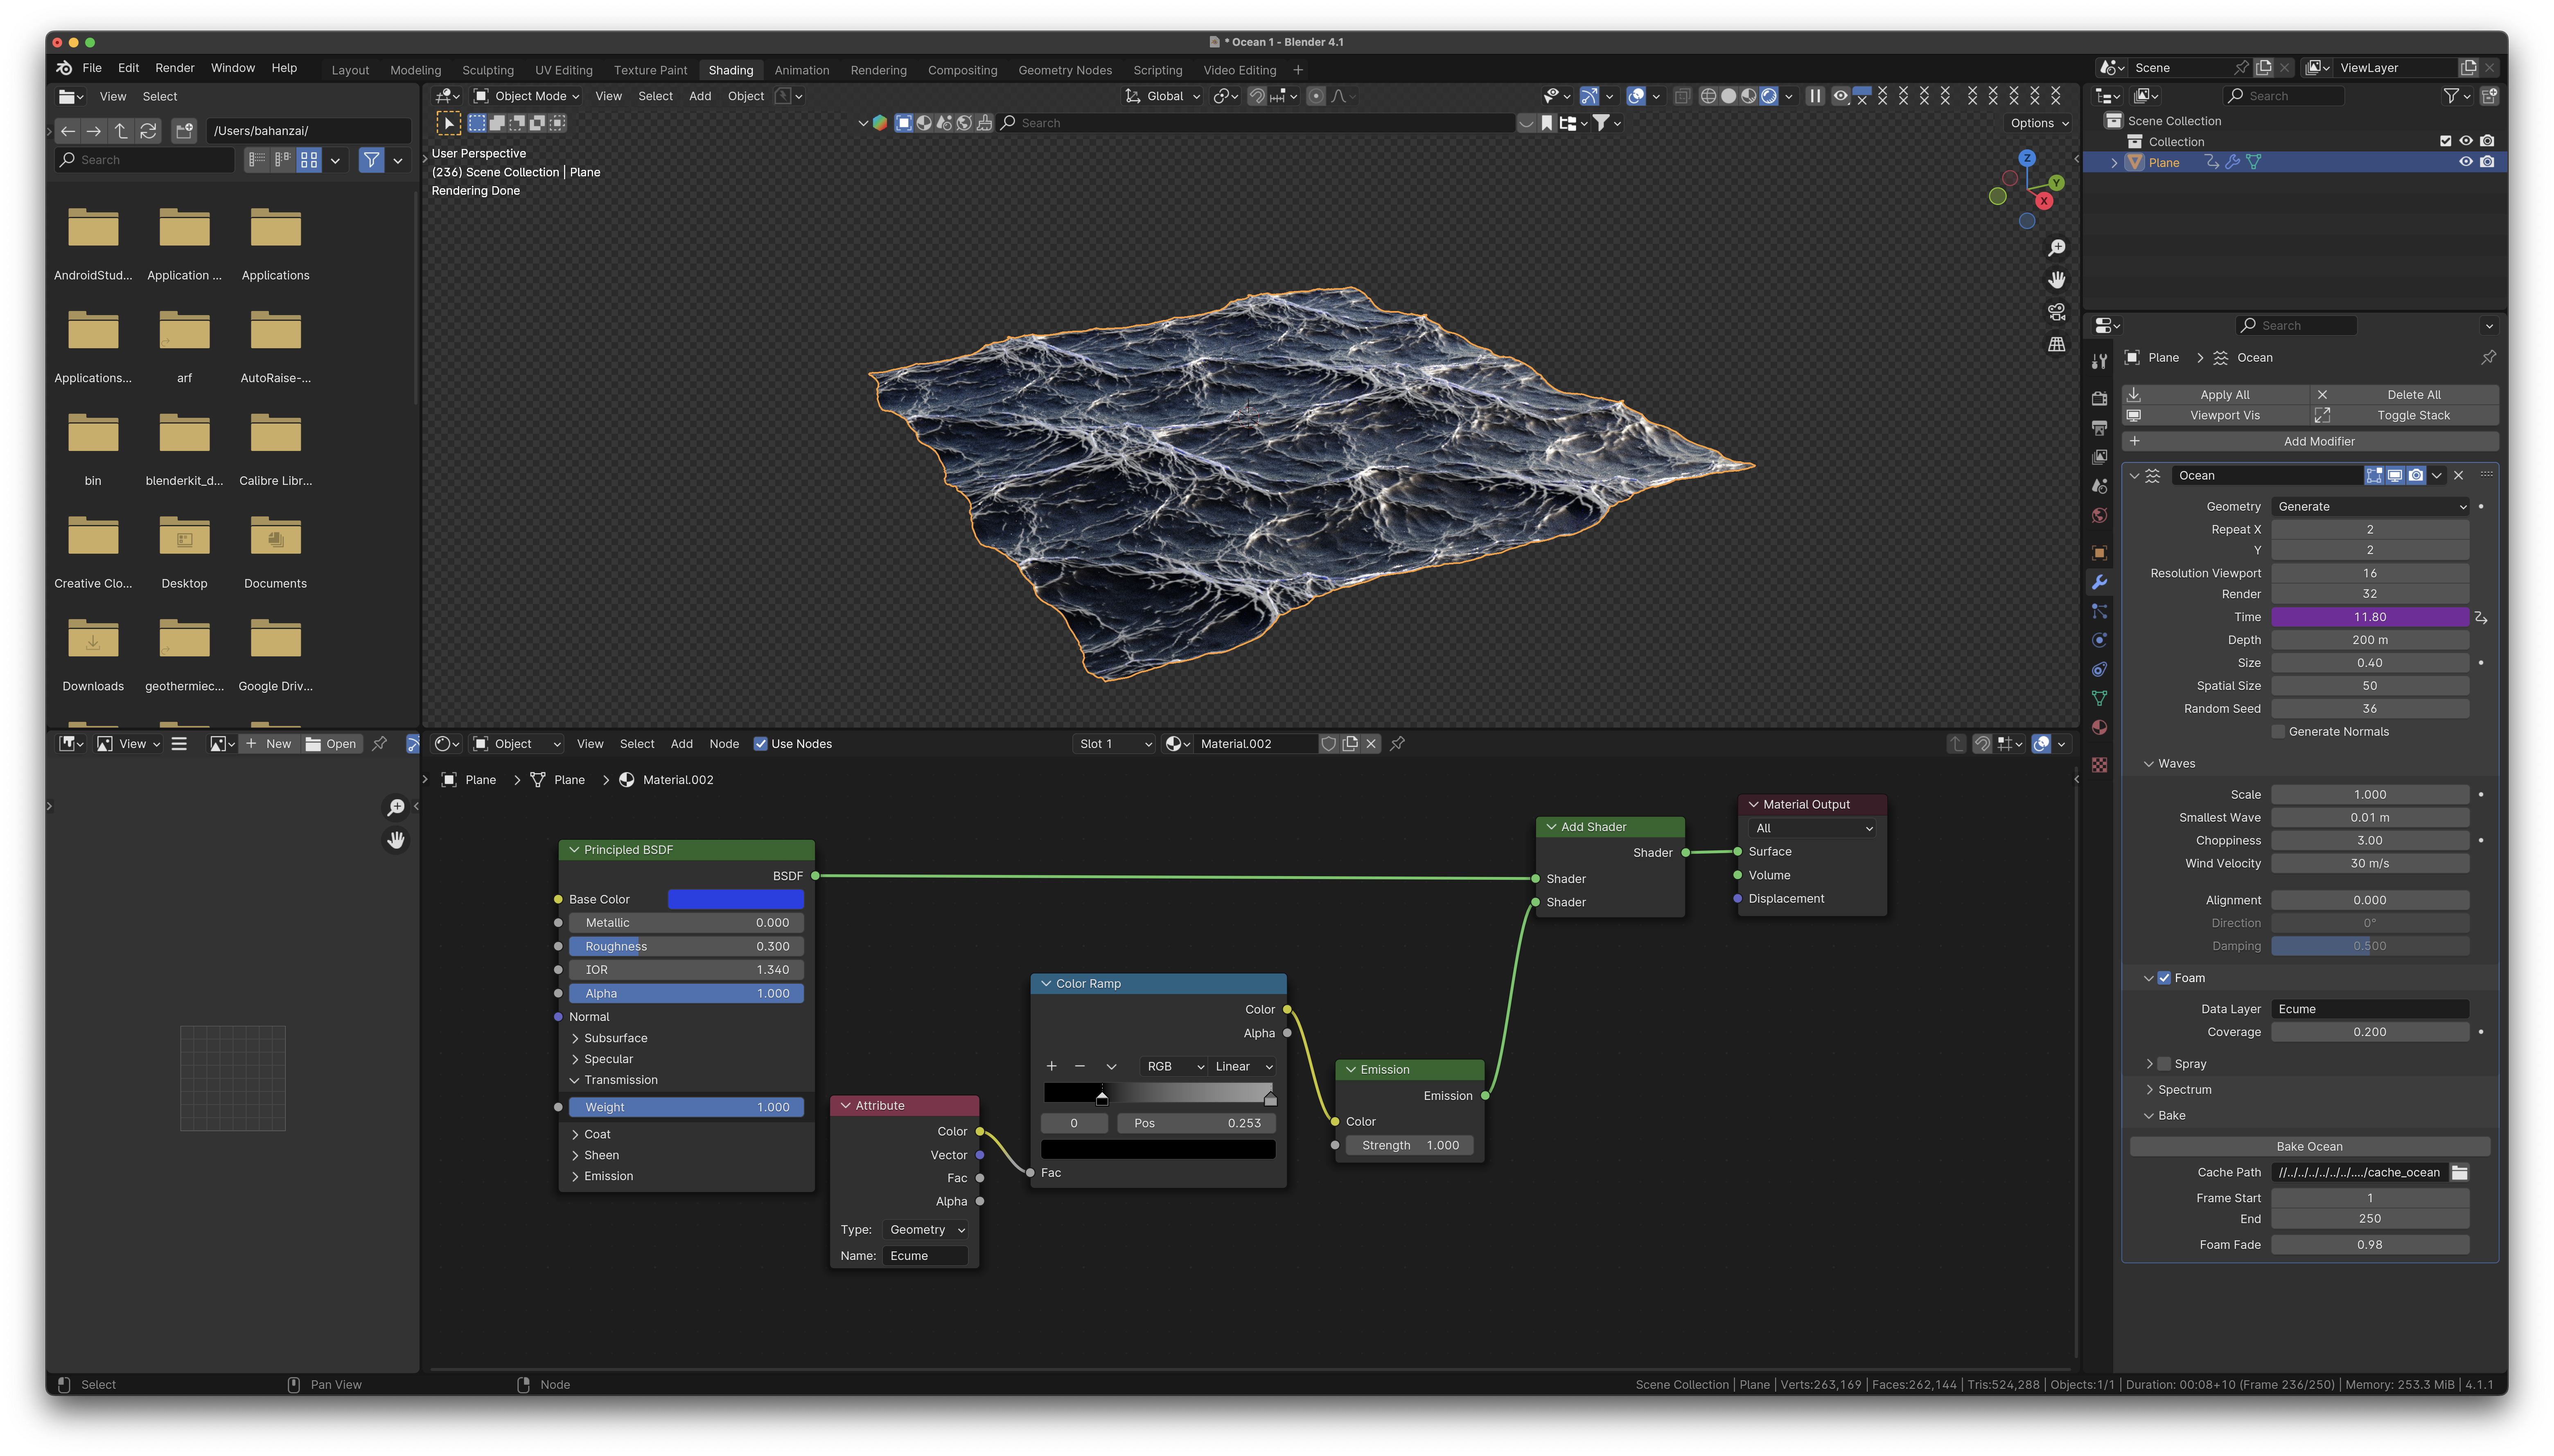The image size is (2554, 1456).
Task: Open the Object Data green triangle tab
Action: (2099, 698)
